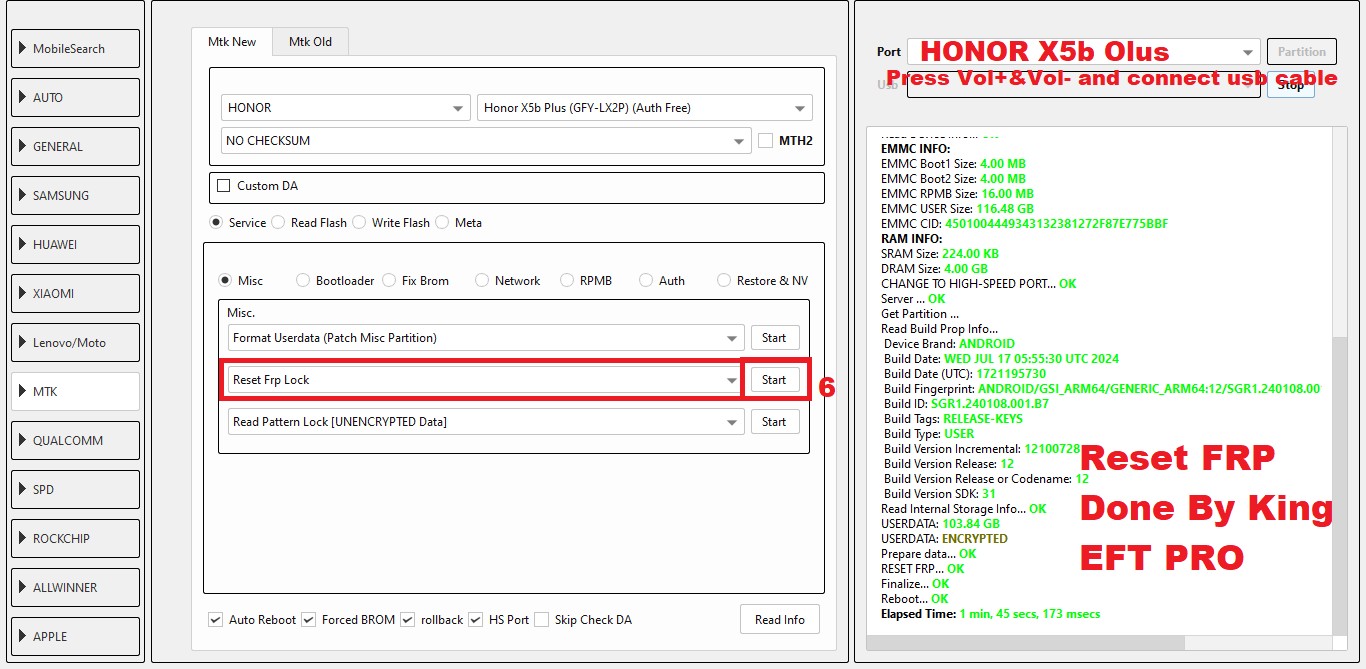Screen dimensions: 1366x669
Task: Switch to the Mtk New tab
Action: pos(232,42)
